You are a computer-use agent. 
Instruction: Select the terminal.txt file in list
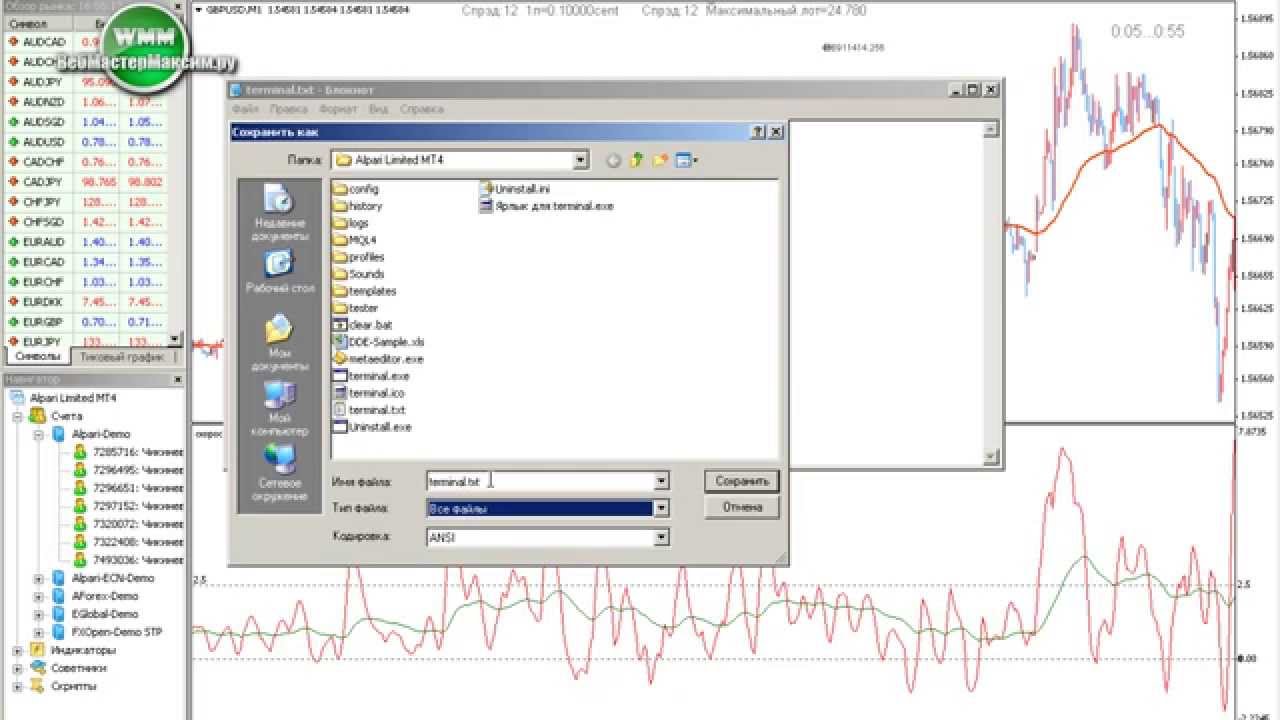pos(368,410)
